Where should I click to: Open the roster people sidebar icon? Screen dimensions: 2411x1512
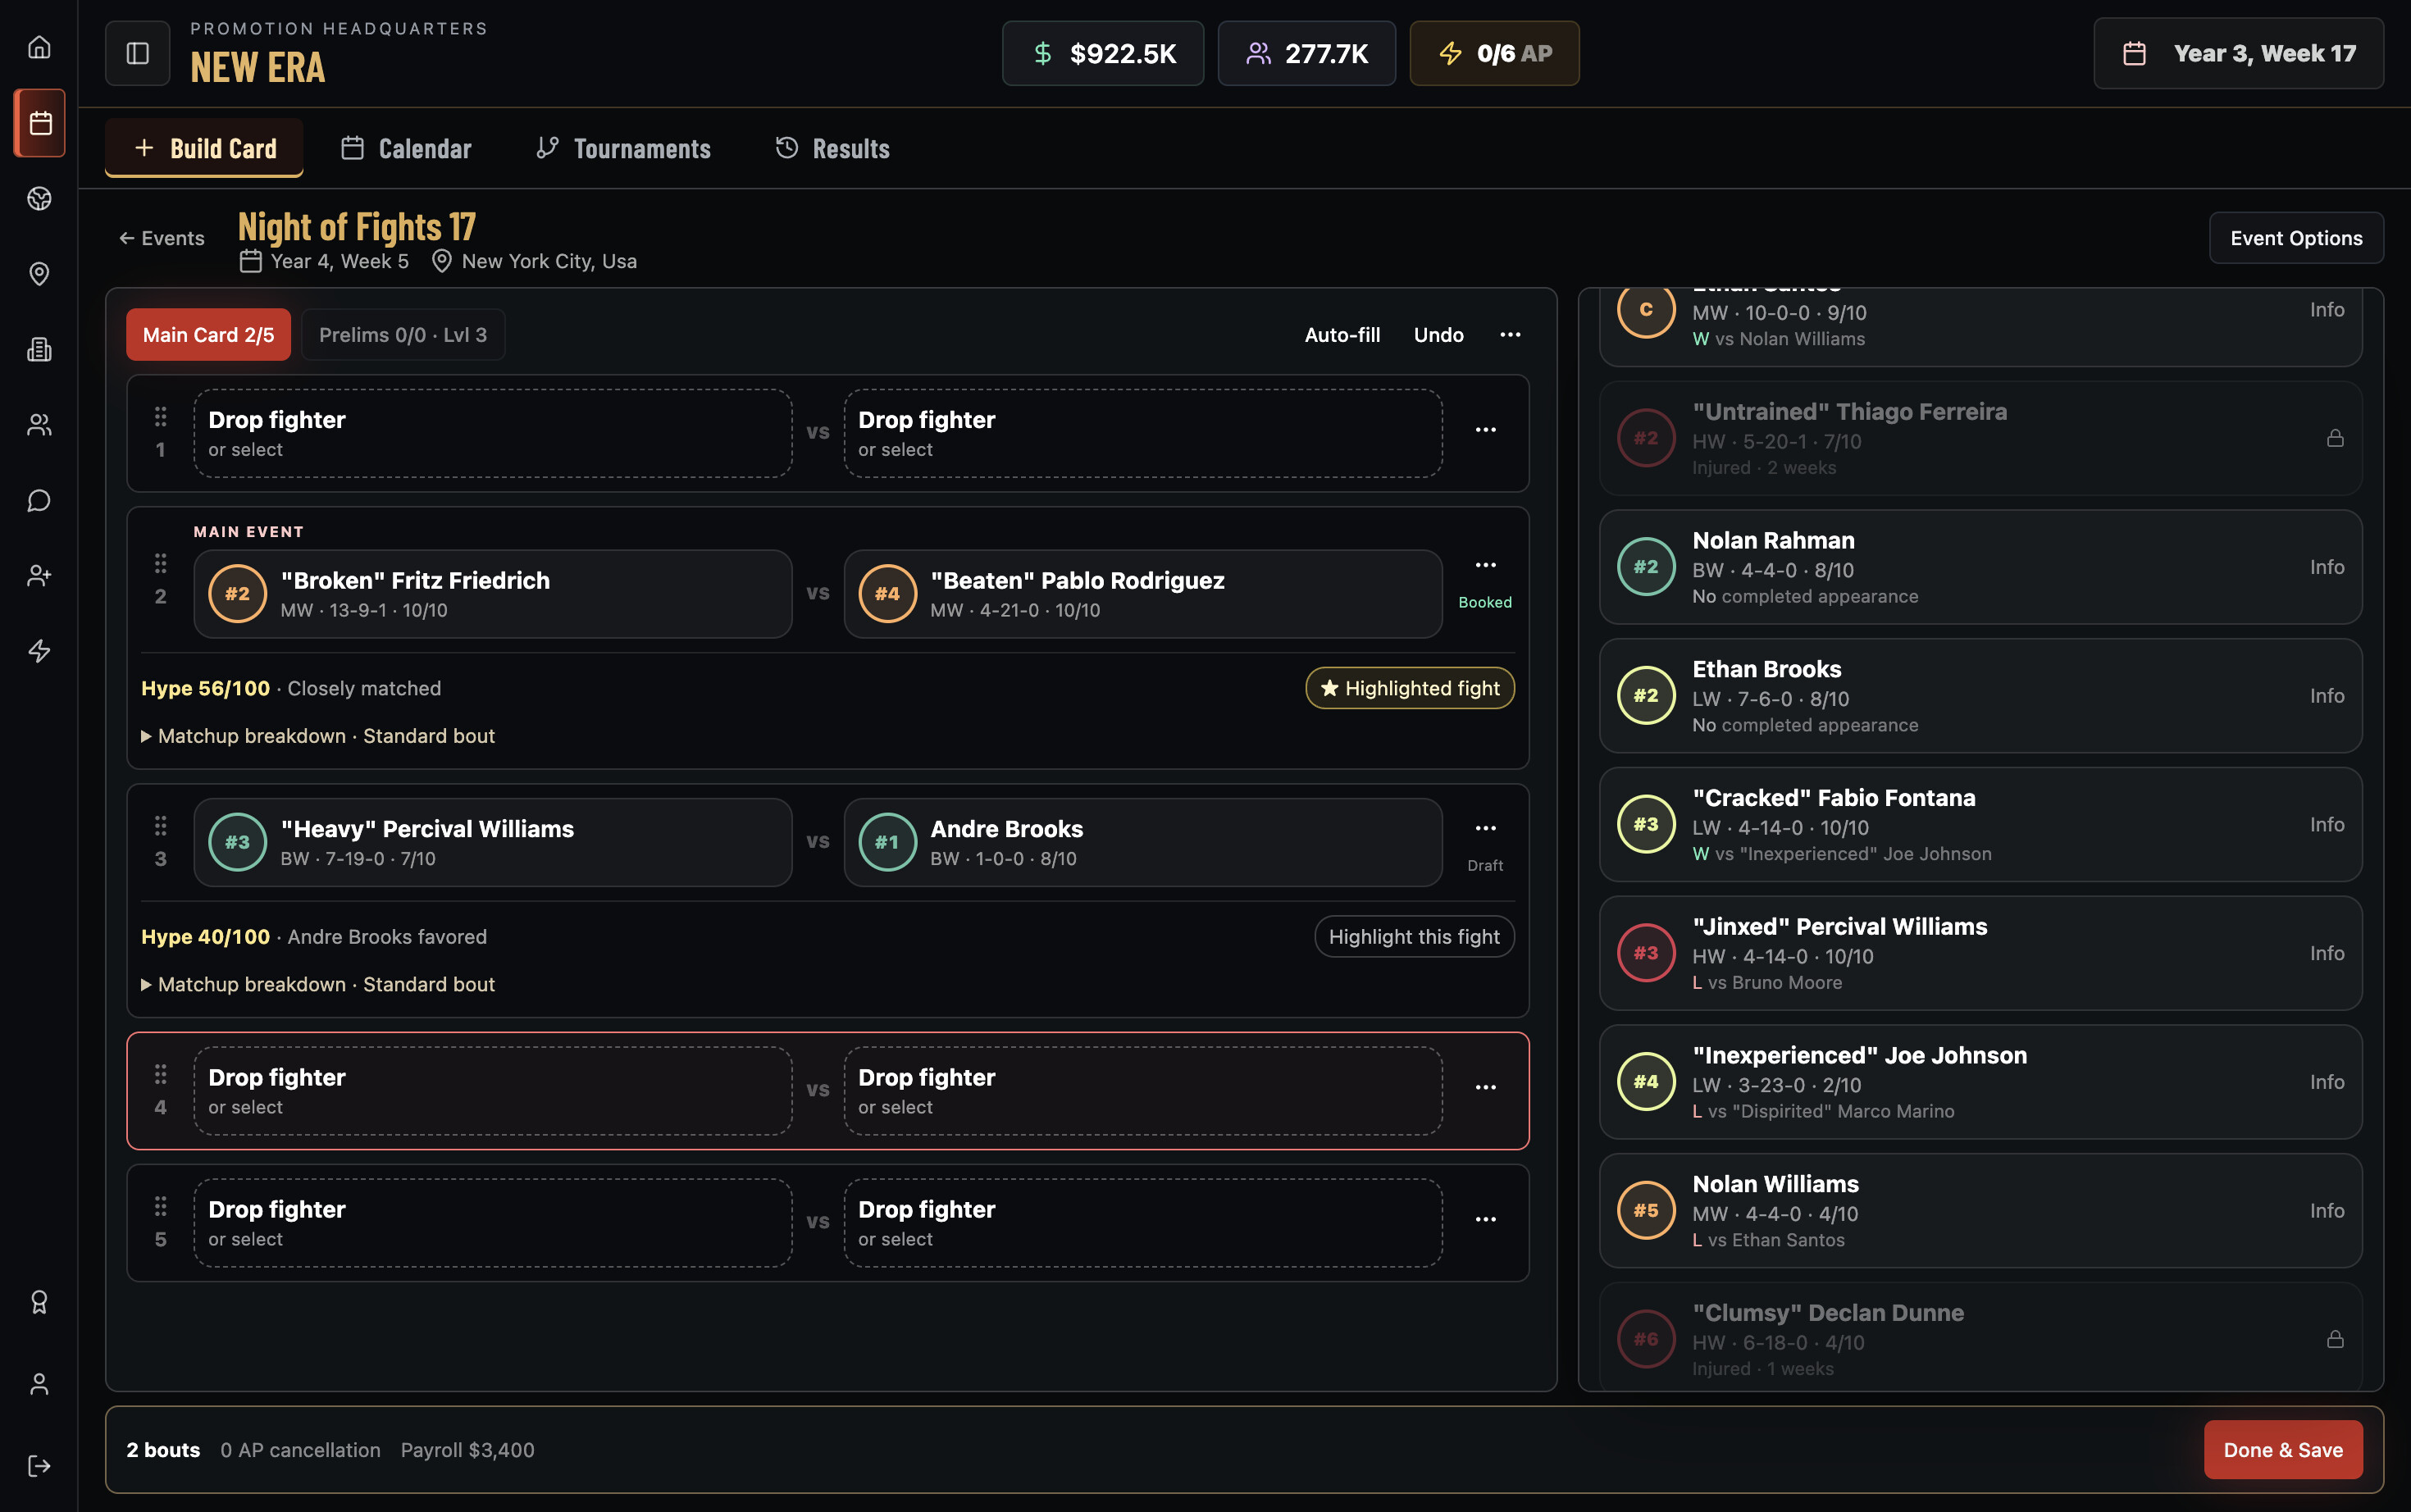click(39, 425)
